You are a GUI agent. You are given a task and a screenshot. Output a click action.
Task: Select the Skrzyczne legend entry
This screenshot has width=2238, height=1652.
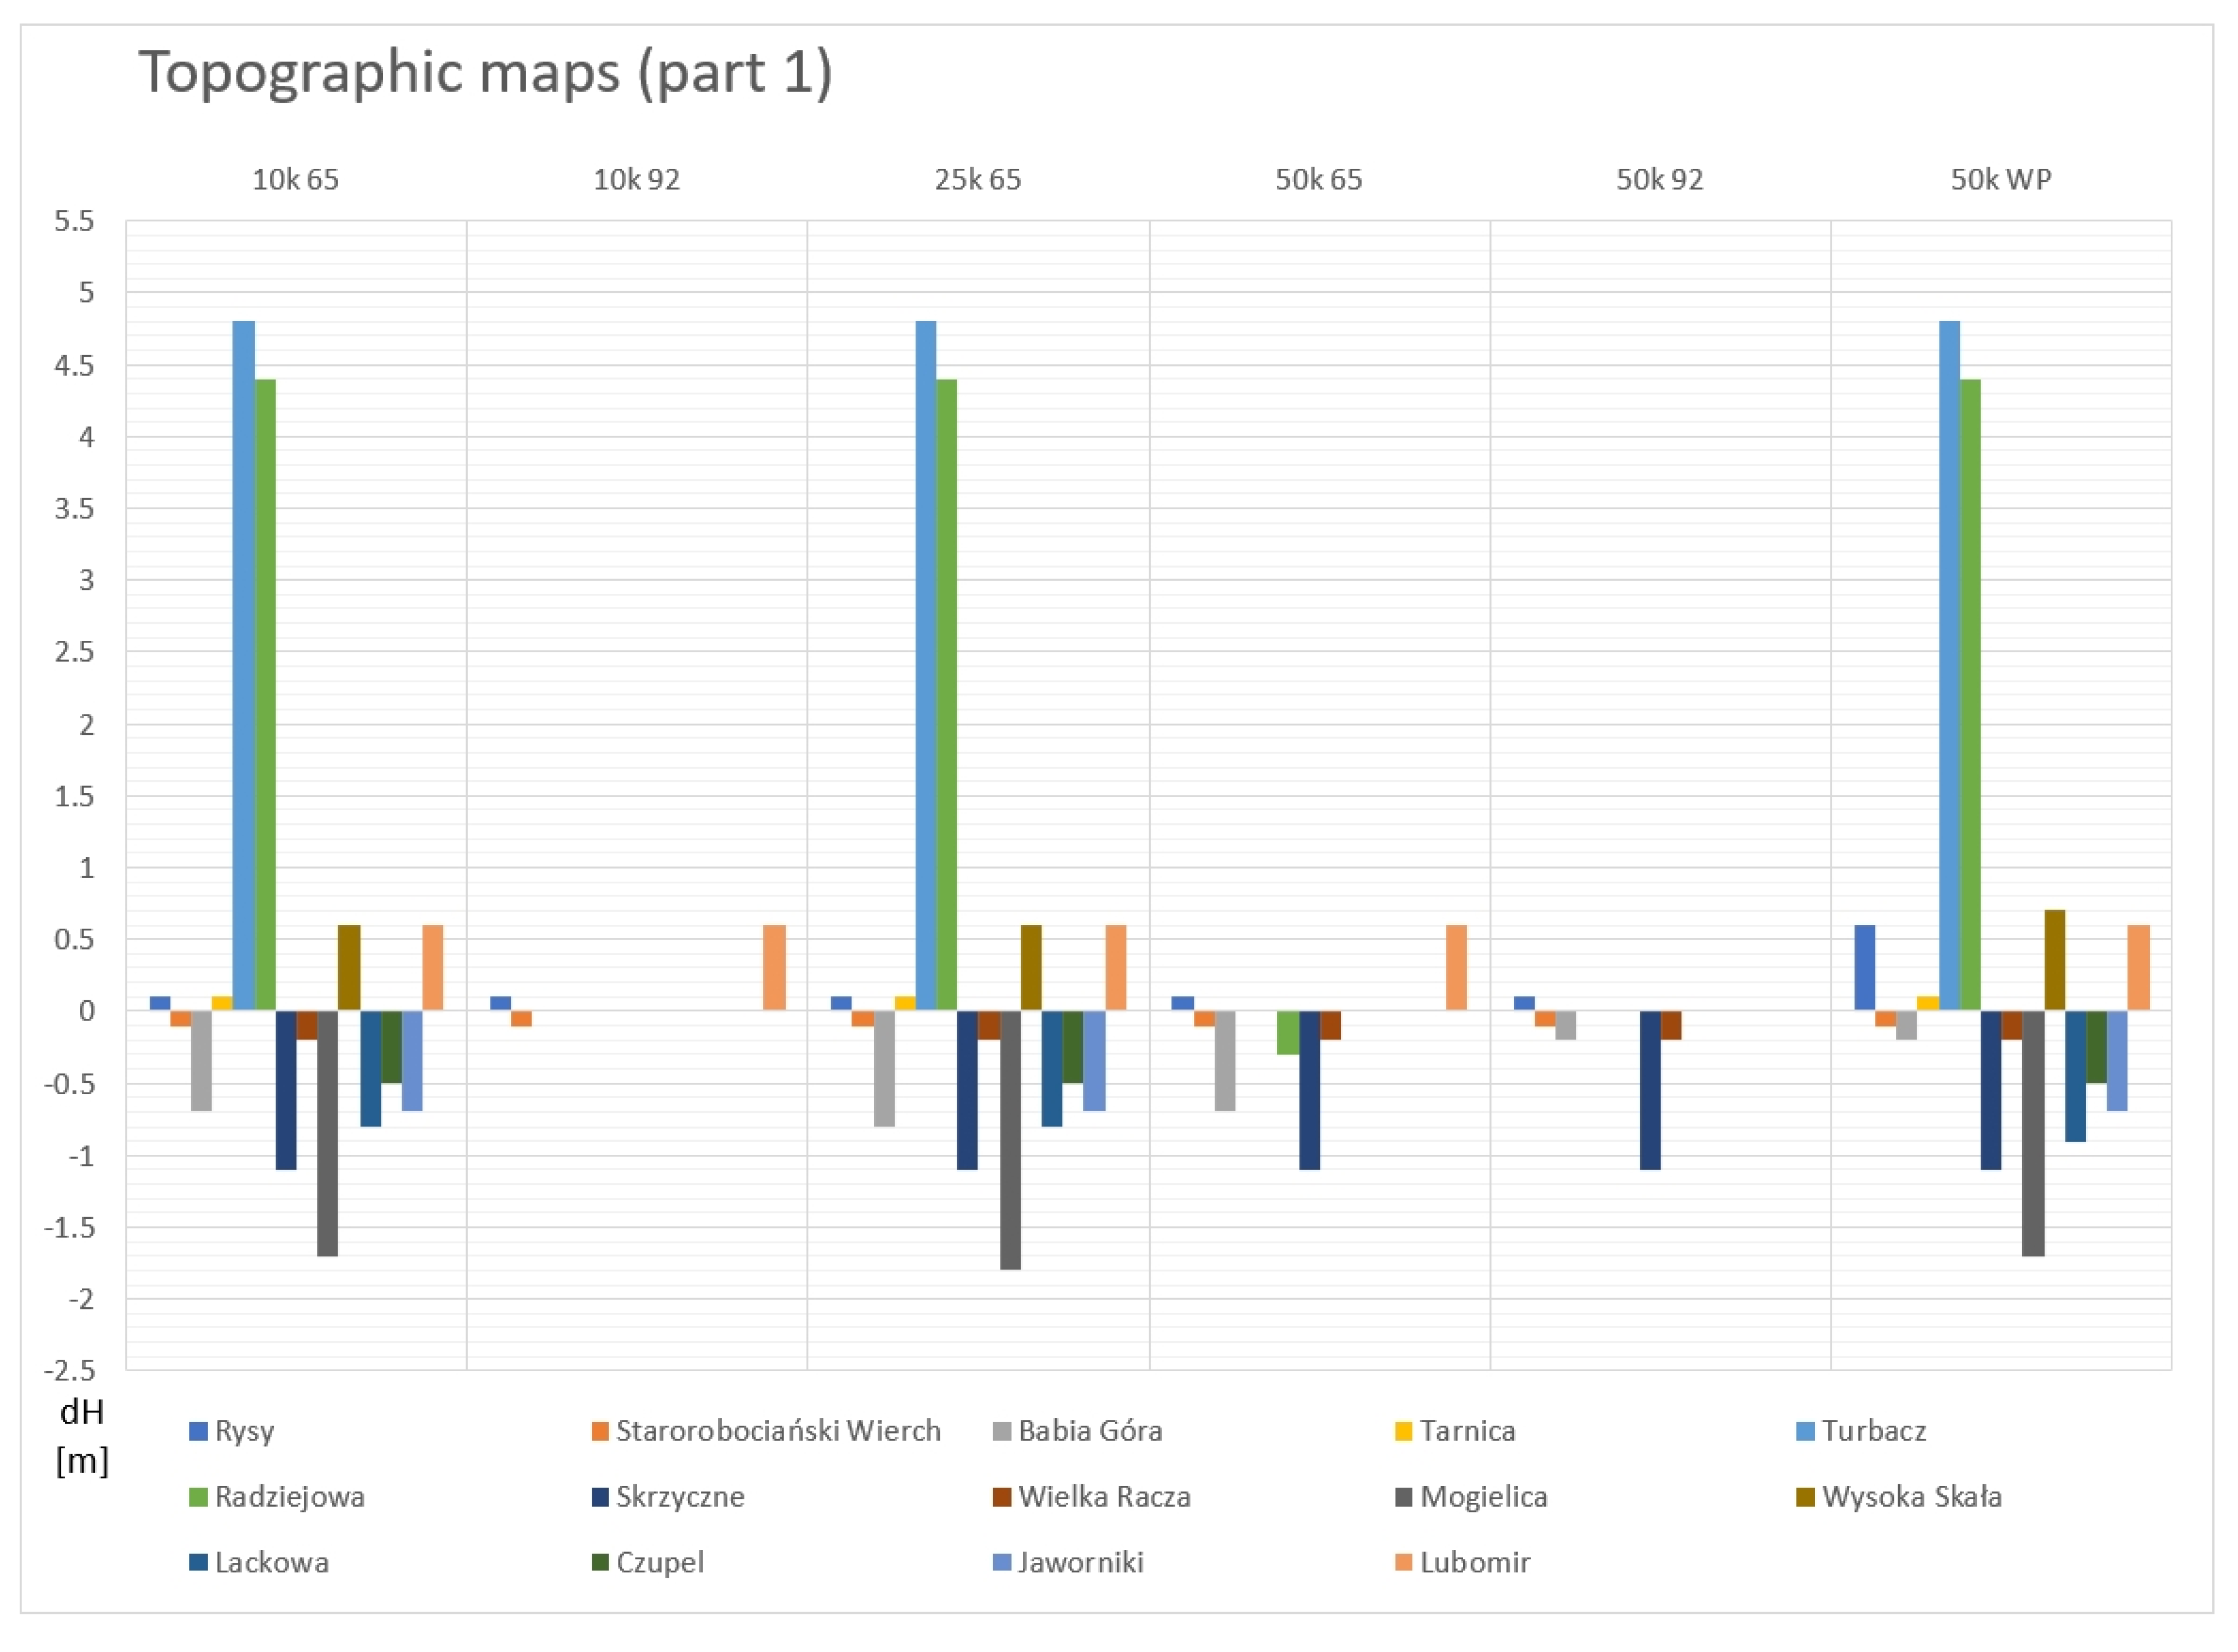[680, 1497]
